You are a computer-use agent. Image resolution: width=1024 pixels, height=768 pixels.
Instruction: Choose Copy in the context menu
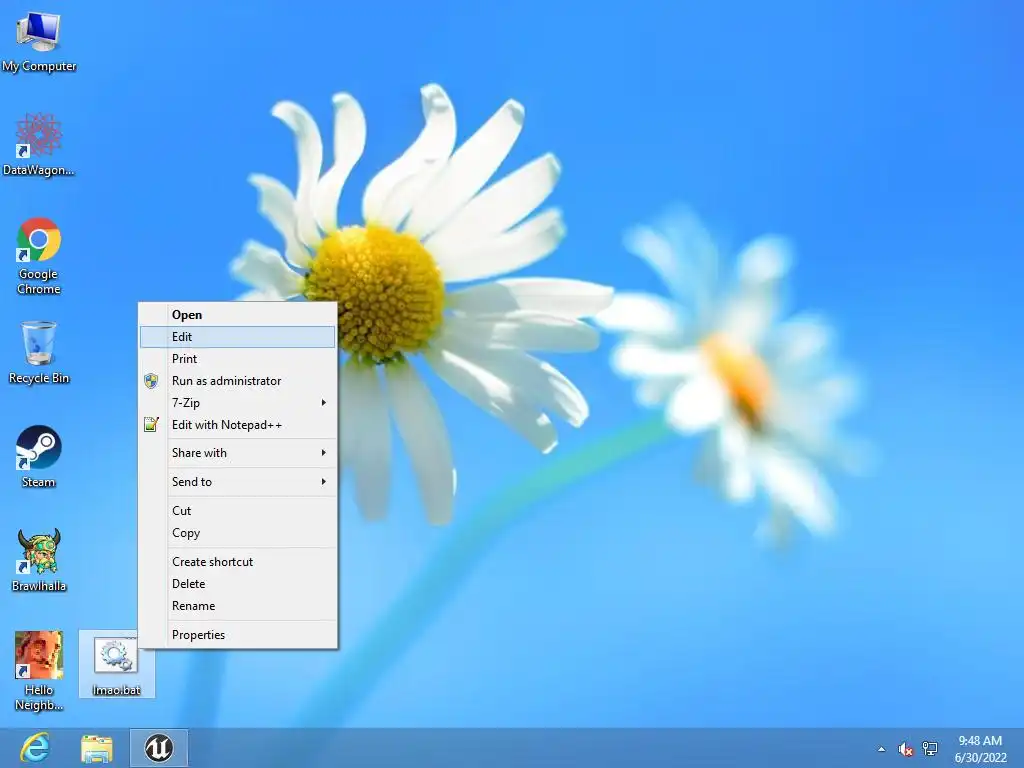(238, 533)
